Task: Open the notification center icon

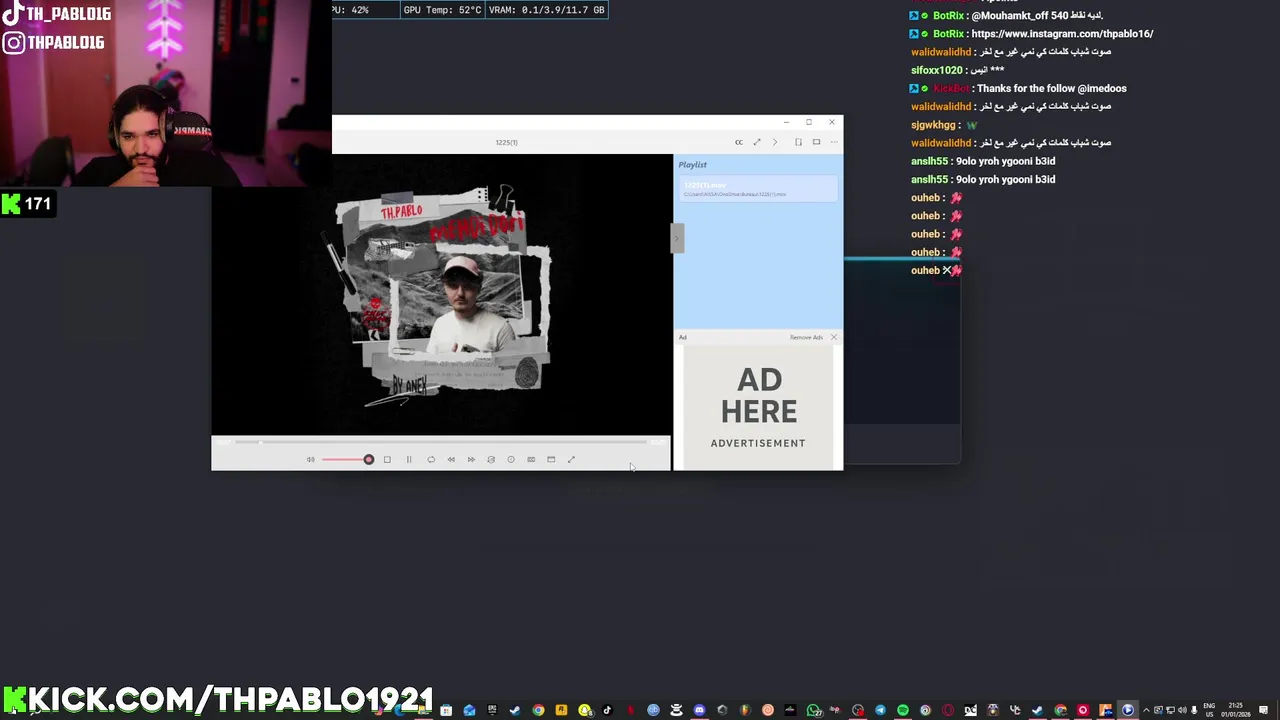Action: pos(1263,711)
